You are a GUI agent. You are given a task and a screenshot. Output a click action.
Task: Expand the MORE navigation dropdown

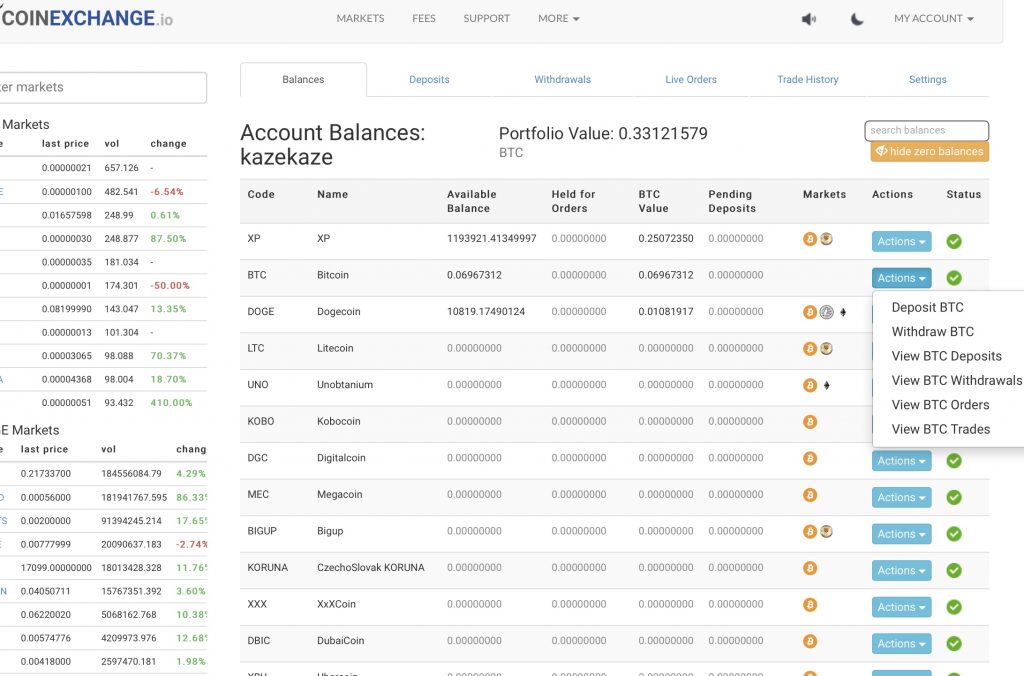point(558,19)
